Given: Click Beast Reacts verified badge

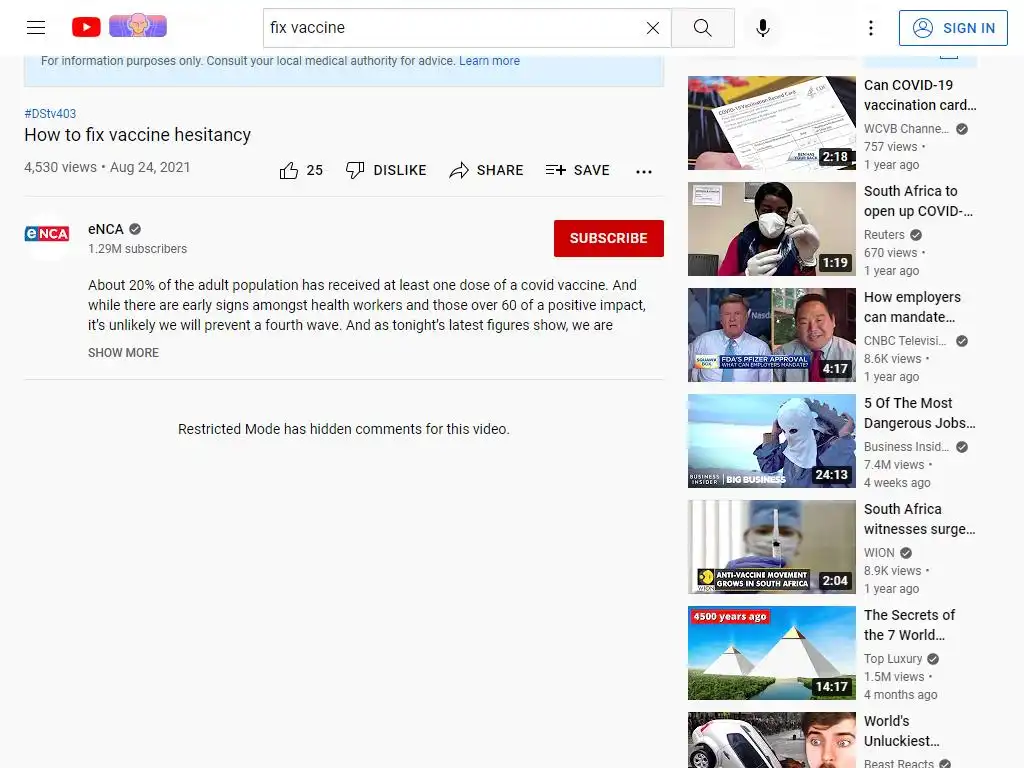Looking at the screenshot, I should (945, 763).
